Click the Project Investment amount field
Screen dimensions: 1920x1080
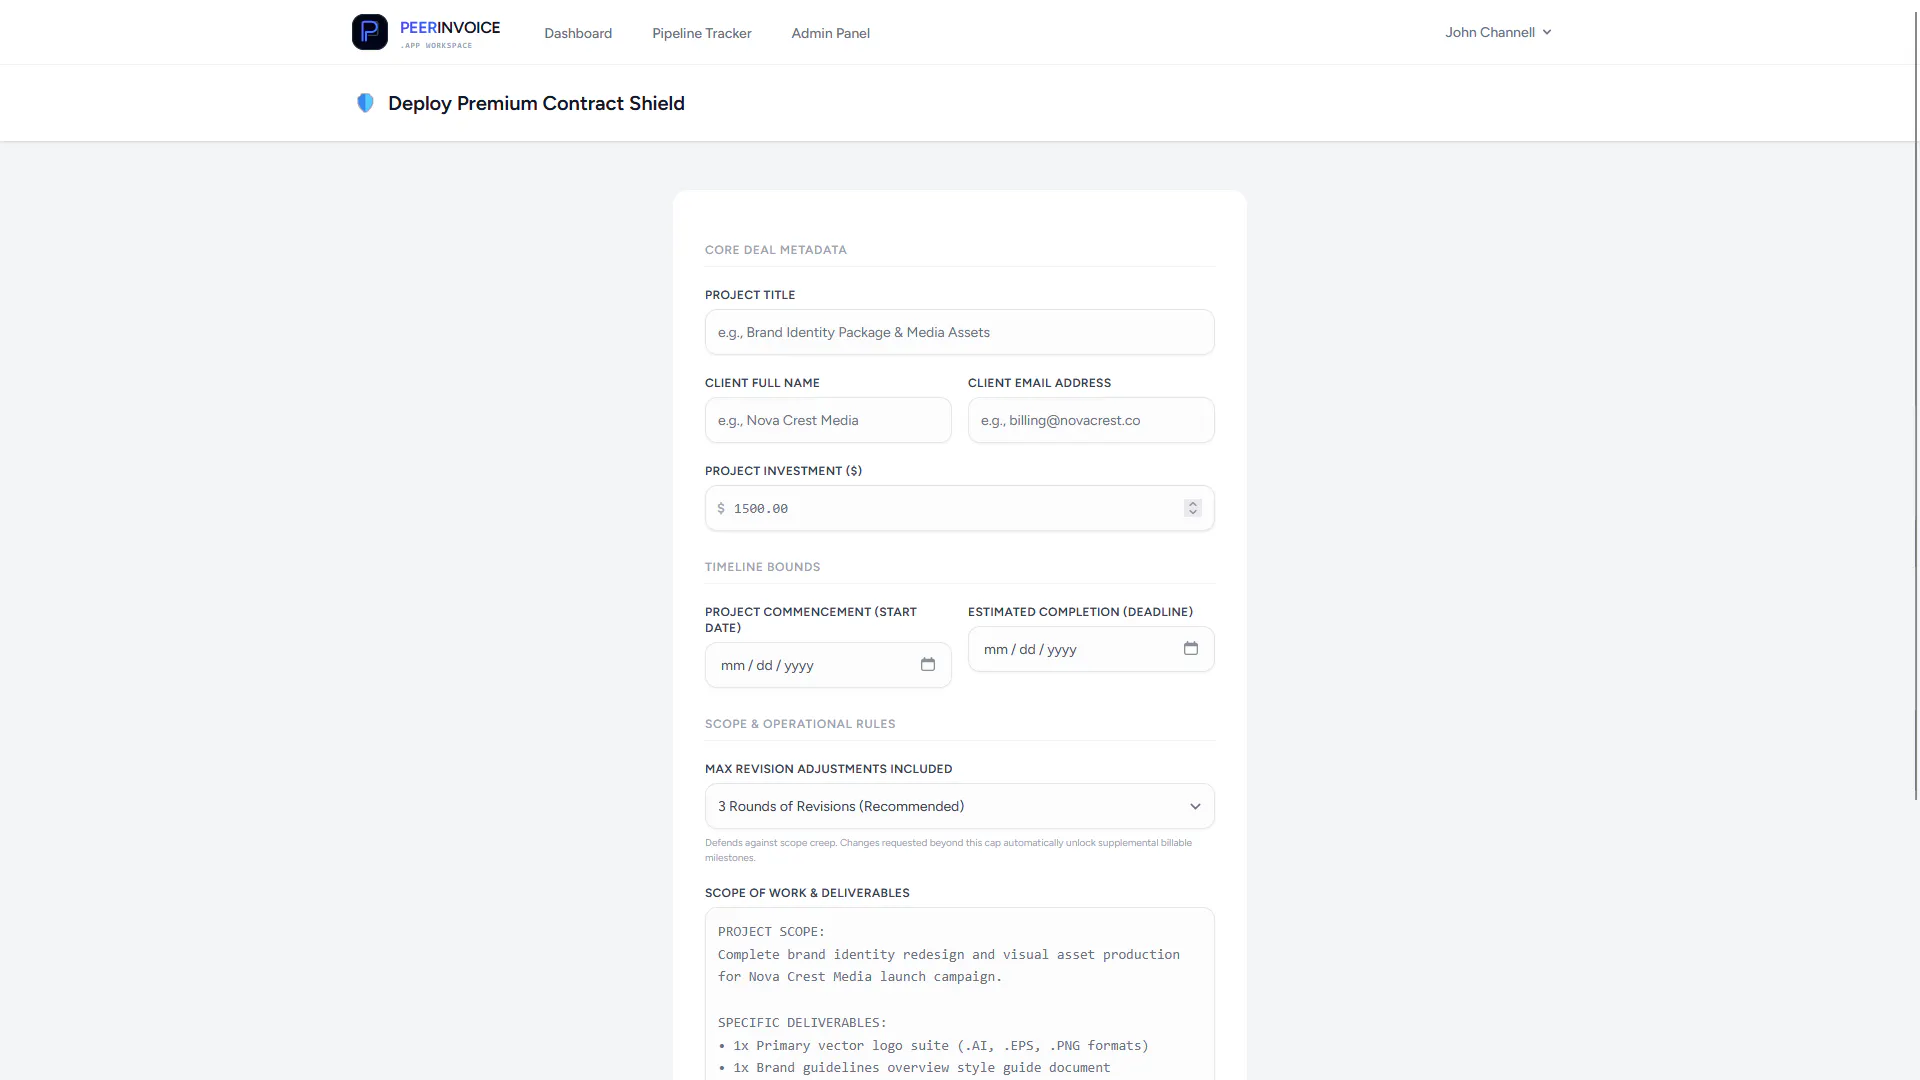(959, 508)
